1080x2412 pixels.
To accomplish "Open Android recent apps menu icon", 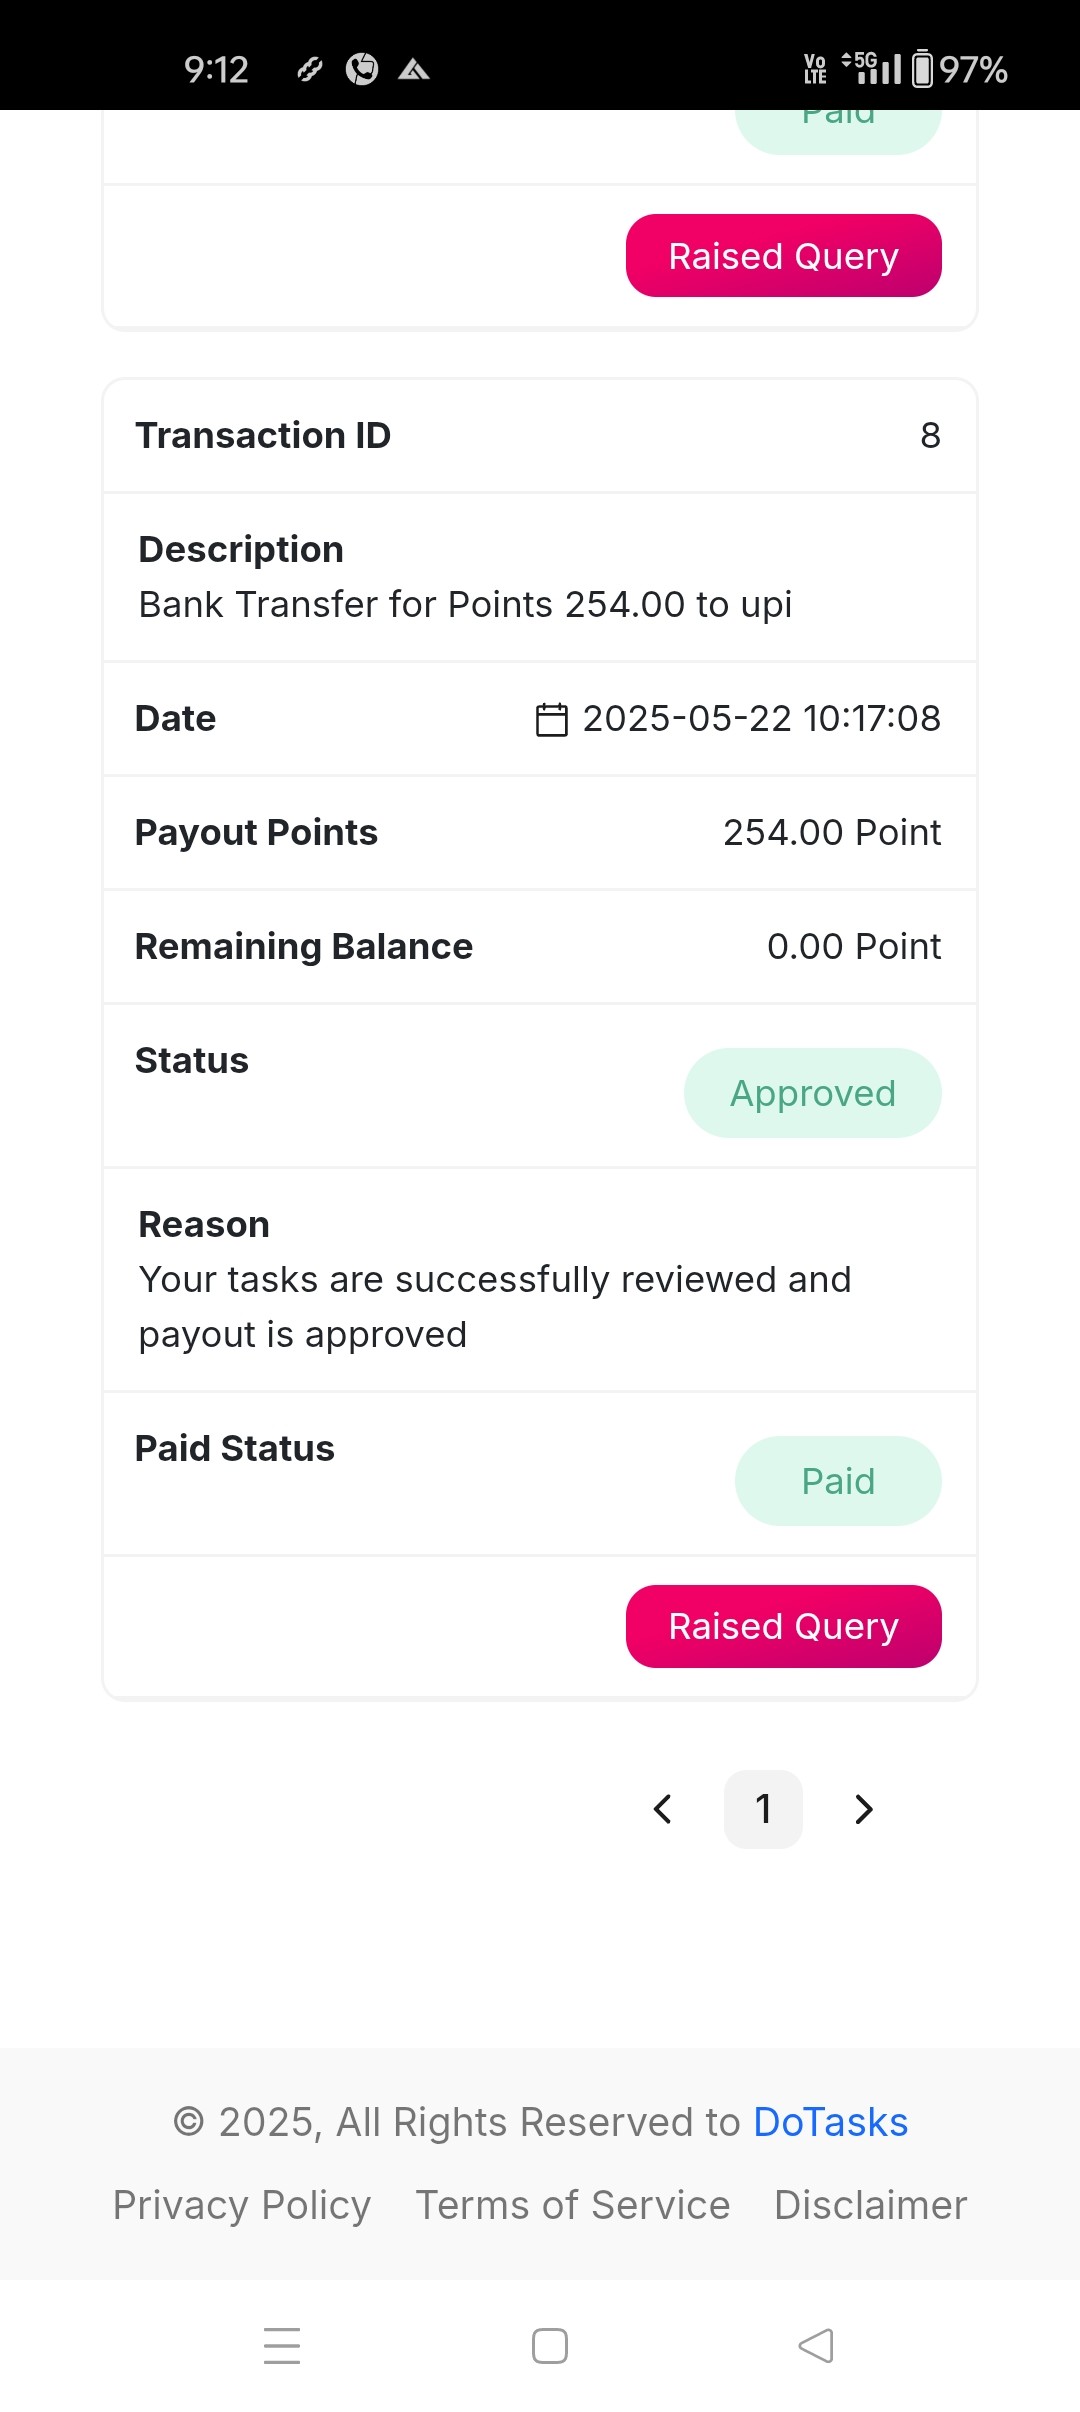I will 282,2346.
